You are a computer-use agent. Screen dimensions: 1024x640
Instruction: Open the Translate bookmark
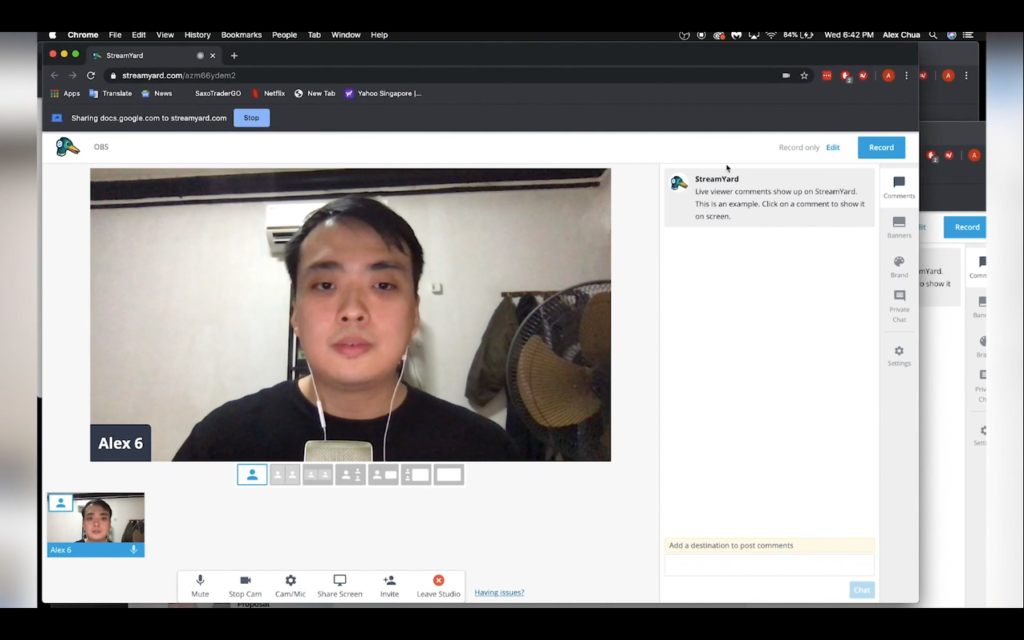(110, 93)
